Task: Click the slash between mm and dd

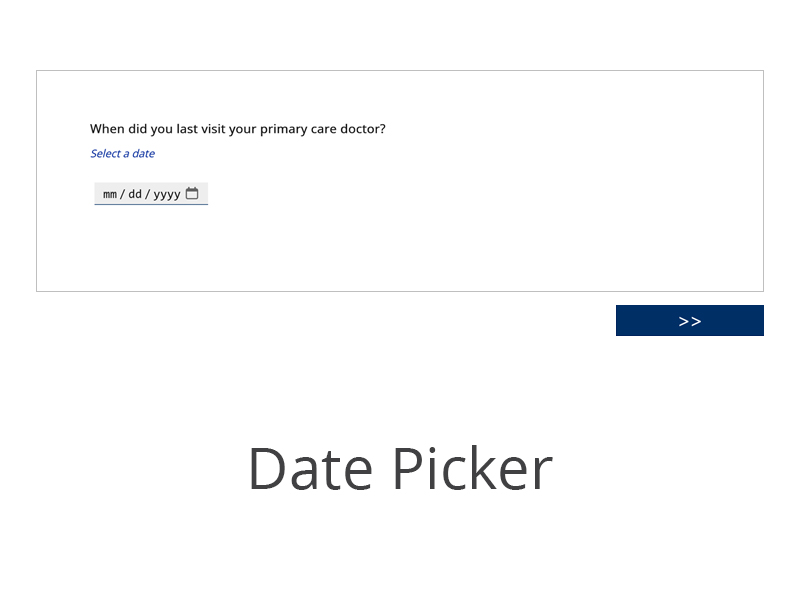Action: [123, 194]
